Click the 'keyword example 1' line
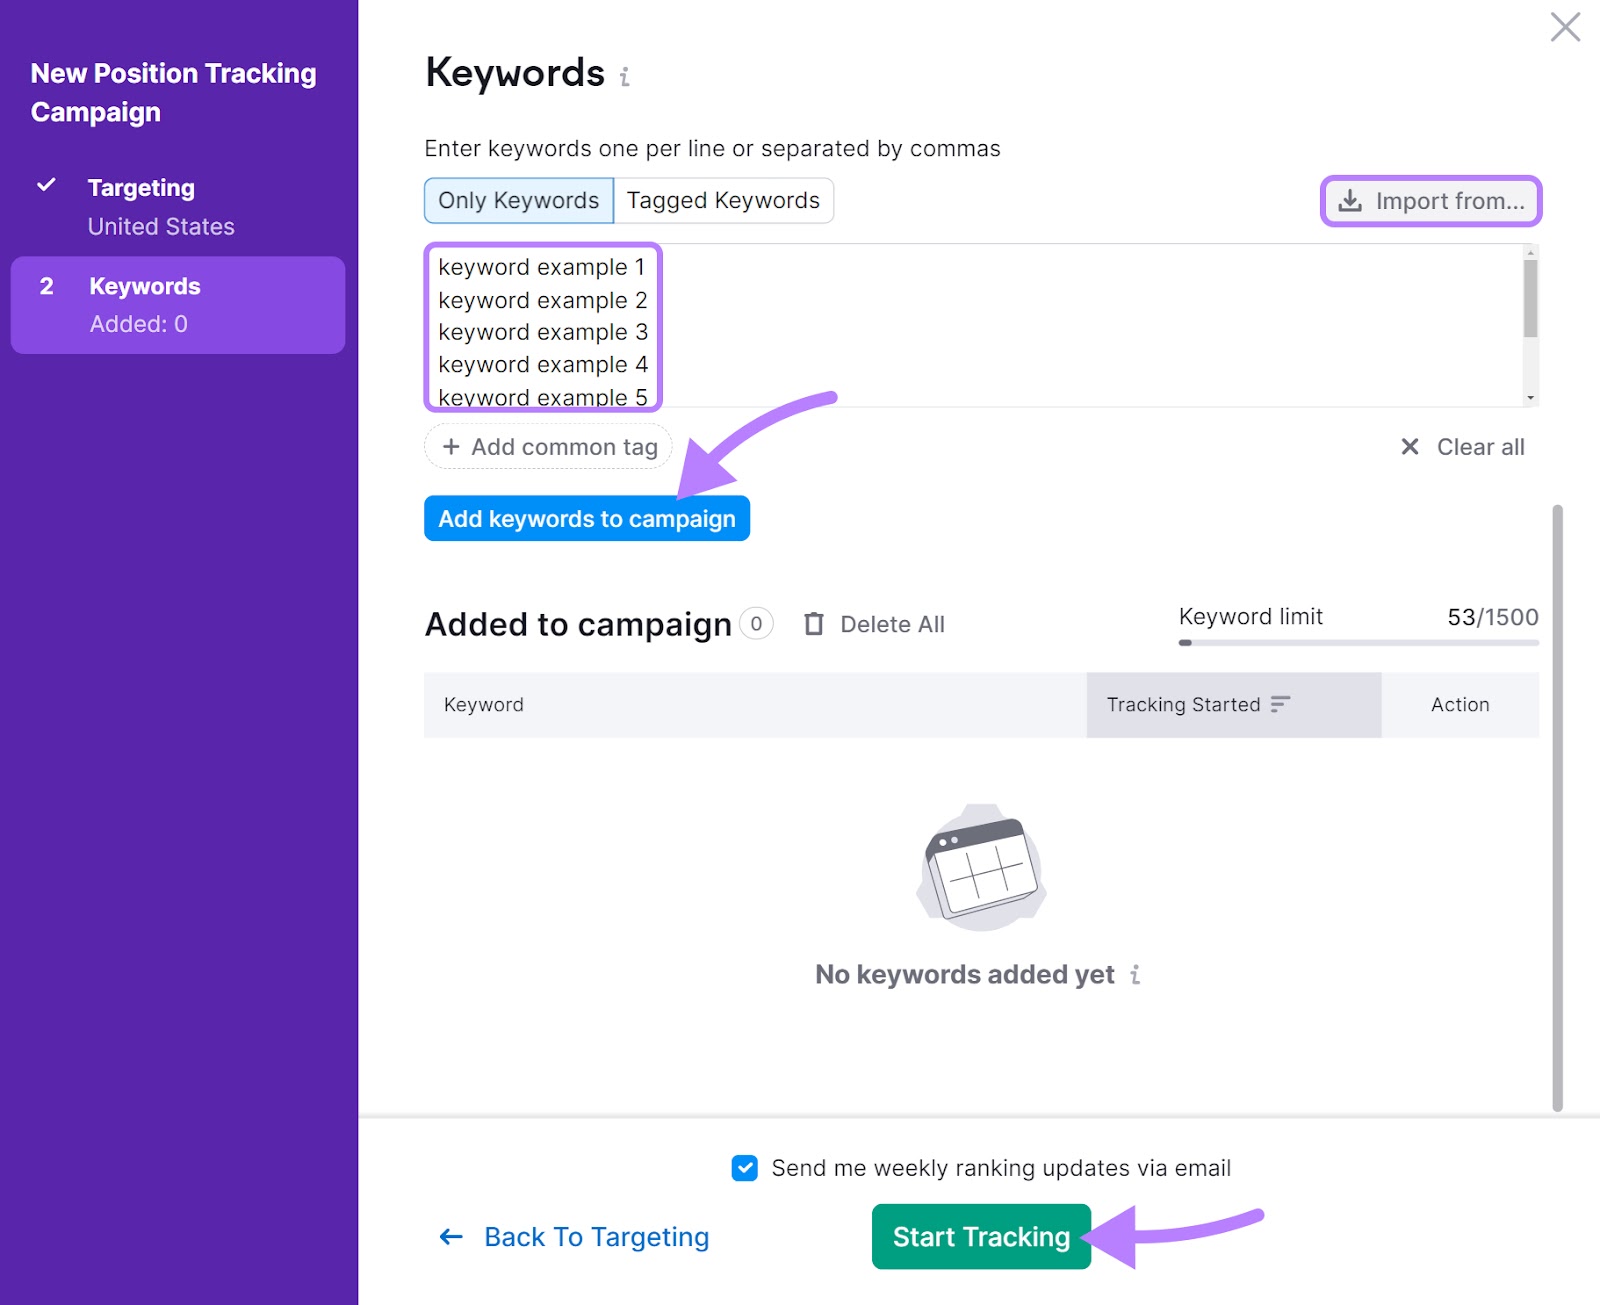The width and height of the screenshot is (1600, 1305). click(x=542, y=267)
